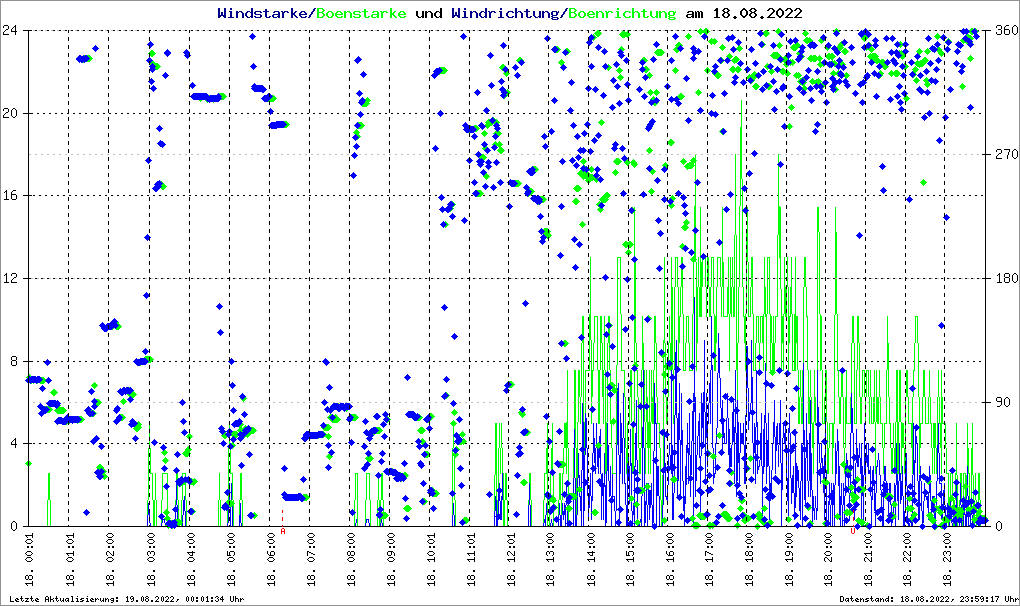Select the 18. 03:00 time axis label
This screenshot has height=606, width=1020.
point(150,561)
